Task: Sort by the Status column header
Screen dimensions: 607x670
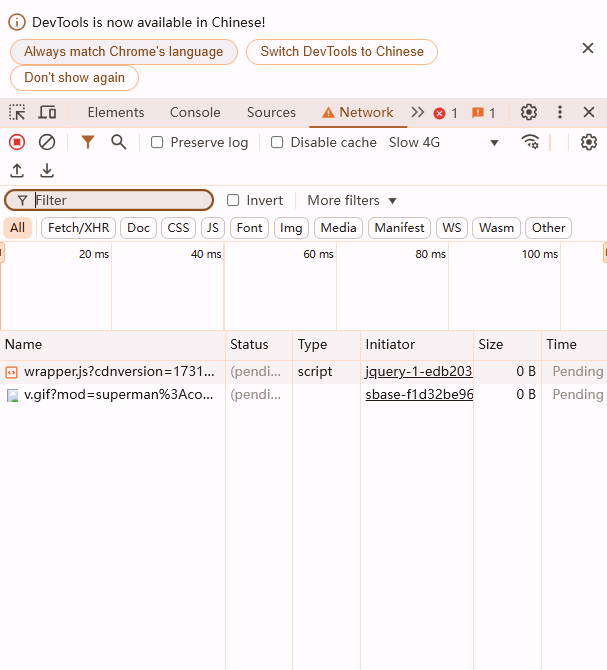Action: (x=259, y=344)
